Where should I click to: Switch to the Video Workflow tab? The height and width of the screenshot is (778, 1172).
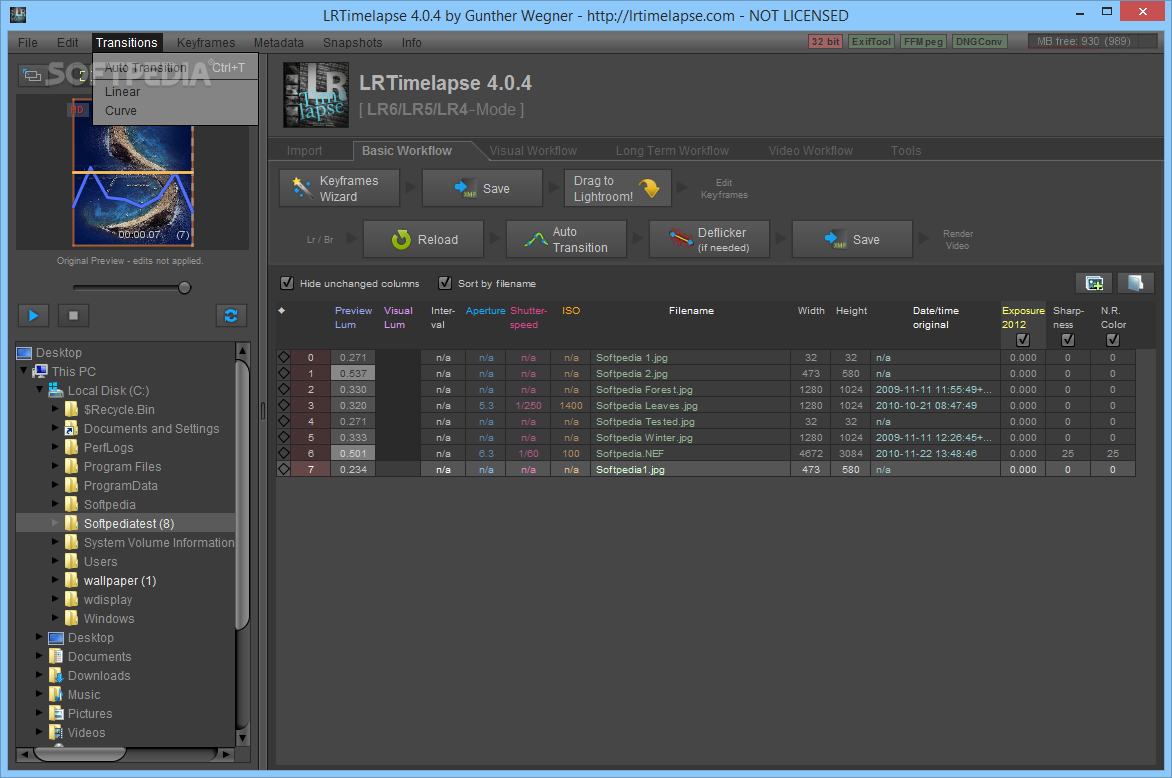(810, 150)
